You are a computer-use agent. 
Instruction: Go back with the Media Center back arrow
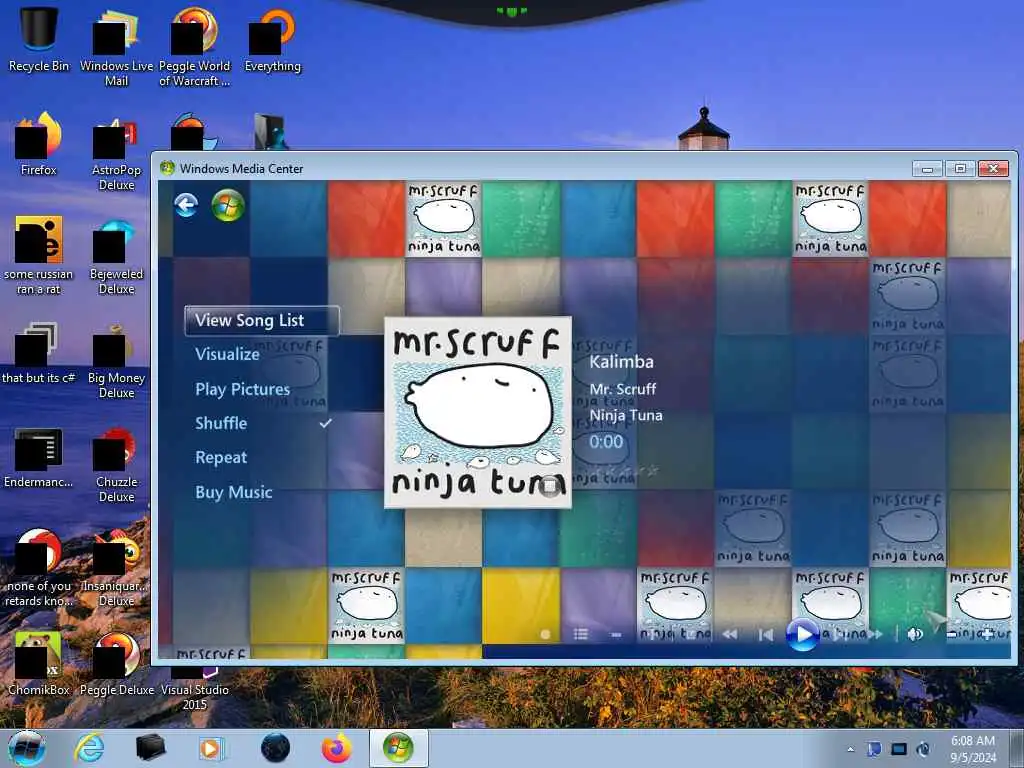coord(186,205)
